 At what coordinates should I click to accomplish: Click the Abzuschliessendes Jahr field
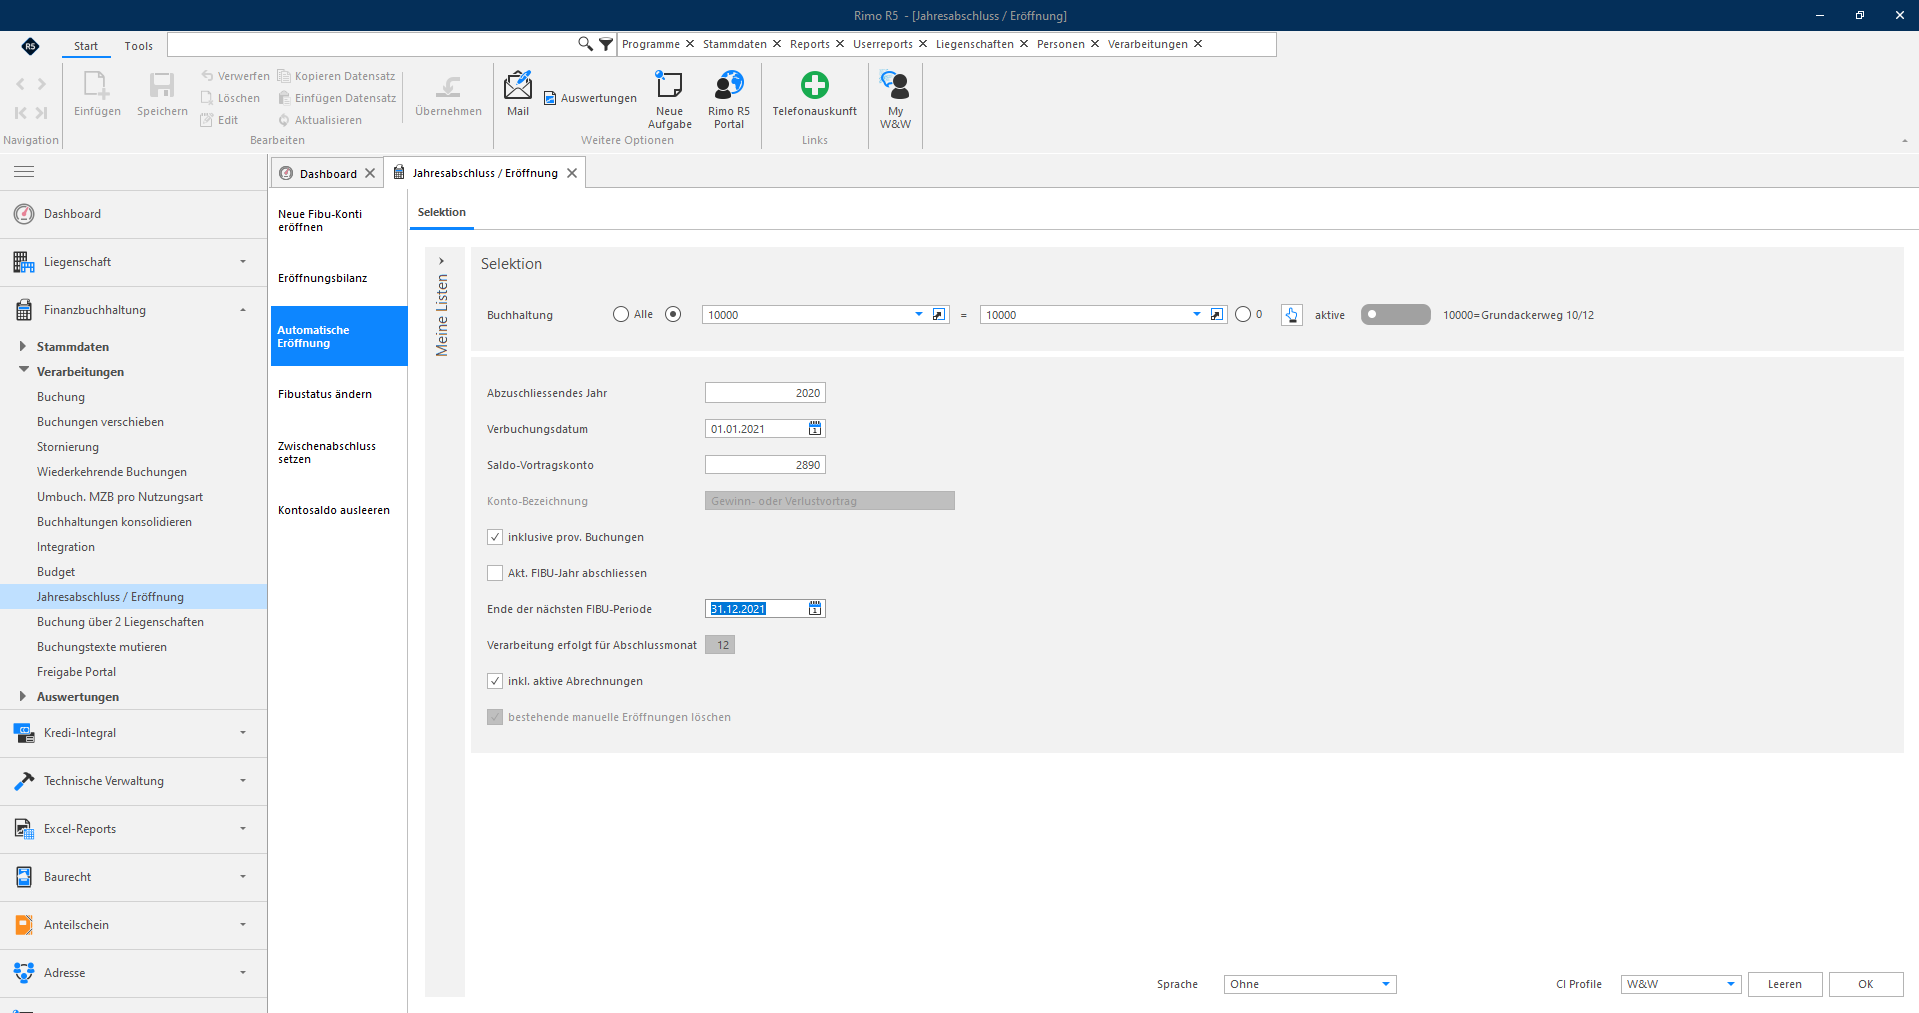point(765,393)
